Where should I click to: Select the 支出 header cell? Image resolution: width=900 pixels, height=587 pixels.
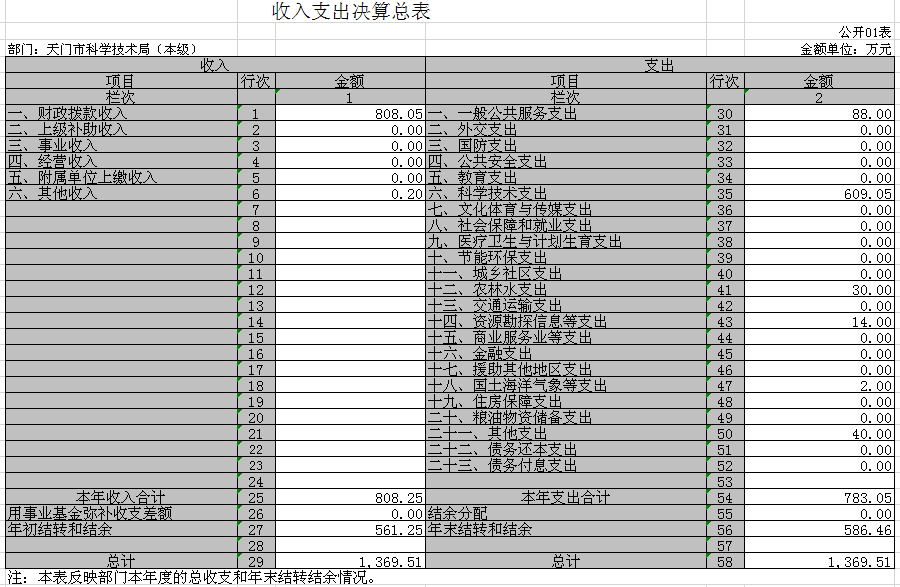click(660, 65)
